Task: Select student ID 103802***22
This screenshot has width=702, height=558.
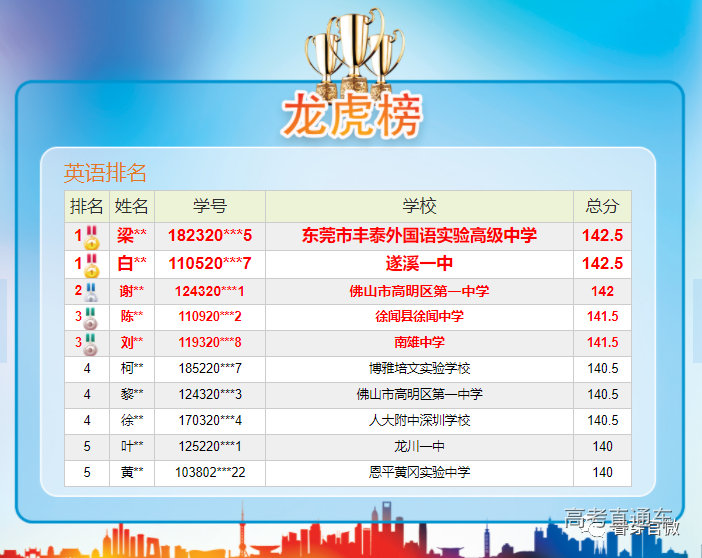Action: pyautogui.click(x=210, y=472)
